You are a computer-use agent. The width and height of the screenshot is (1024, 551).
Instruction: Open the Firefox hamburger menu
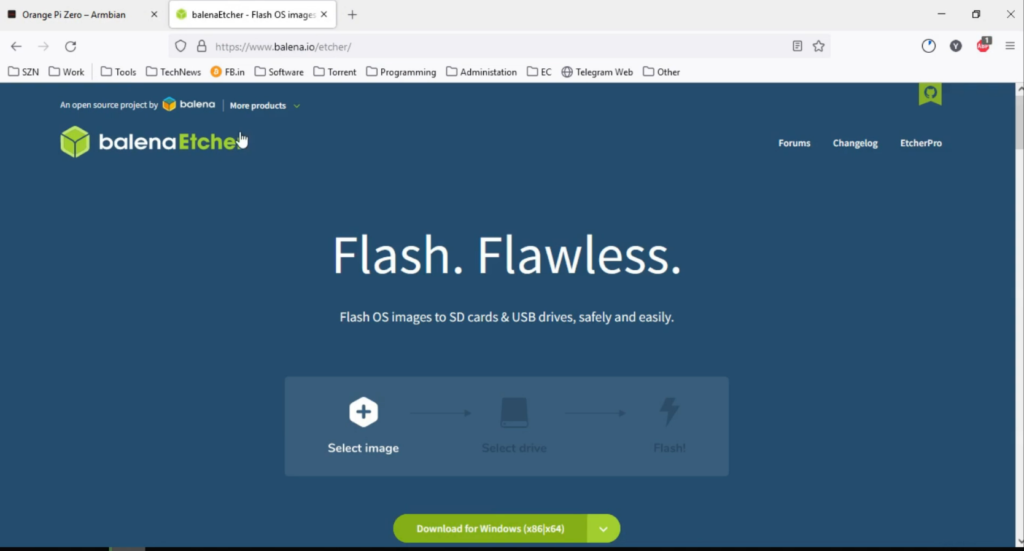(1010, 46)
